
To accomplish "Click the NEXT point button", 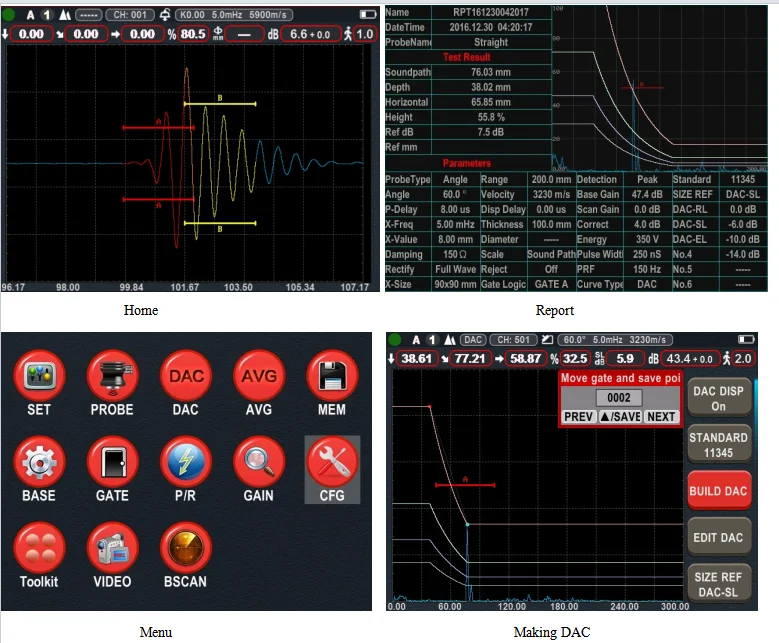I will (x=661, y=417).
